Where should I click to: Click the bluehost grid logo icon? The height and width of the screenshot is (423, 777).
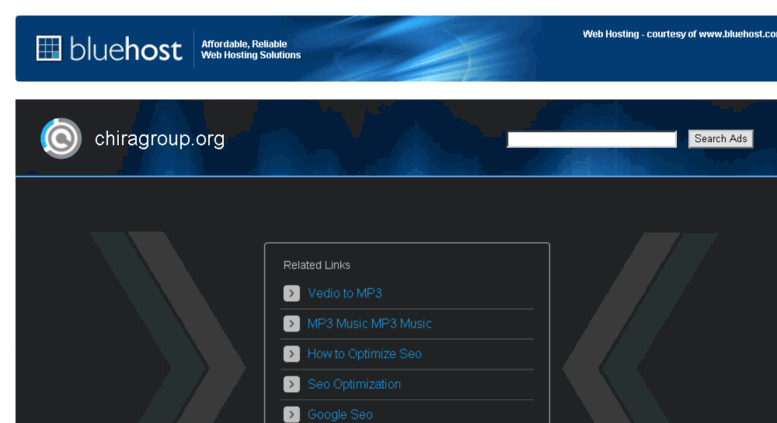click(49, 49)
